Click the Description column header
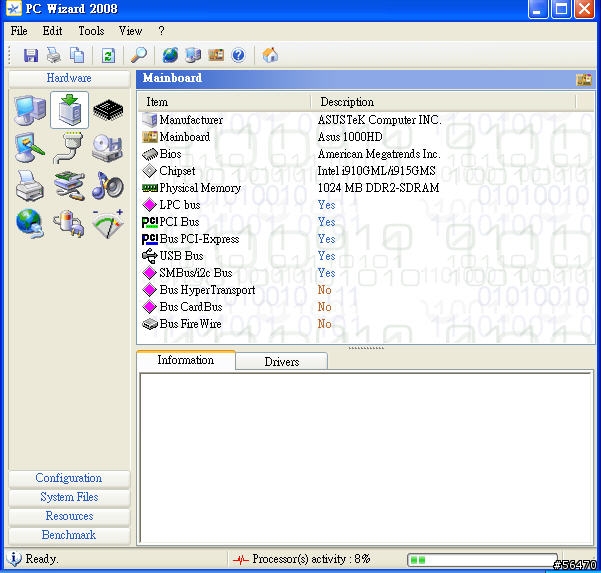The width and height of the screenshot is (601, 573). coord(443,102)
